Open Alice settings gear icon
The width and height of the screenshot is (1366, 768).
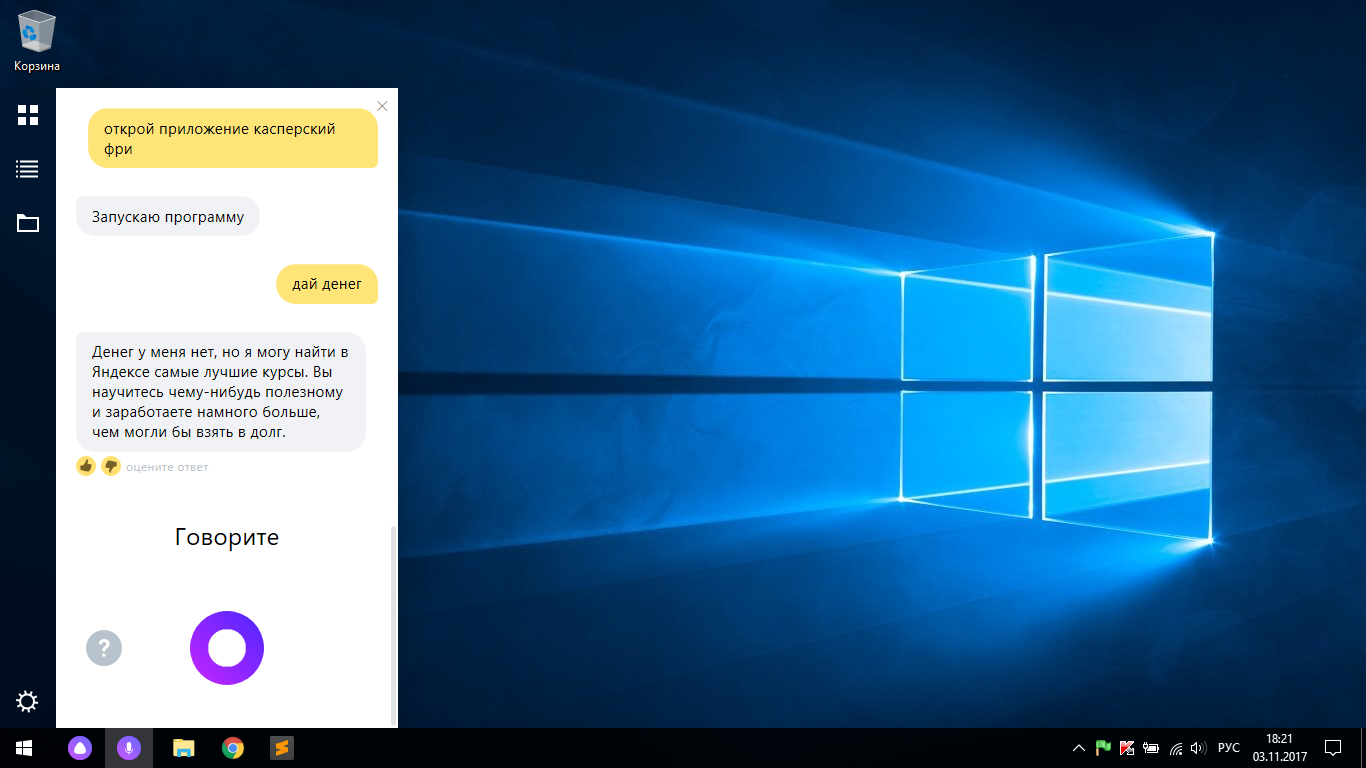28,702
